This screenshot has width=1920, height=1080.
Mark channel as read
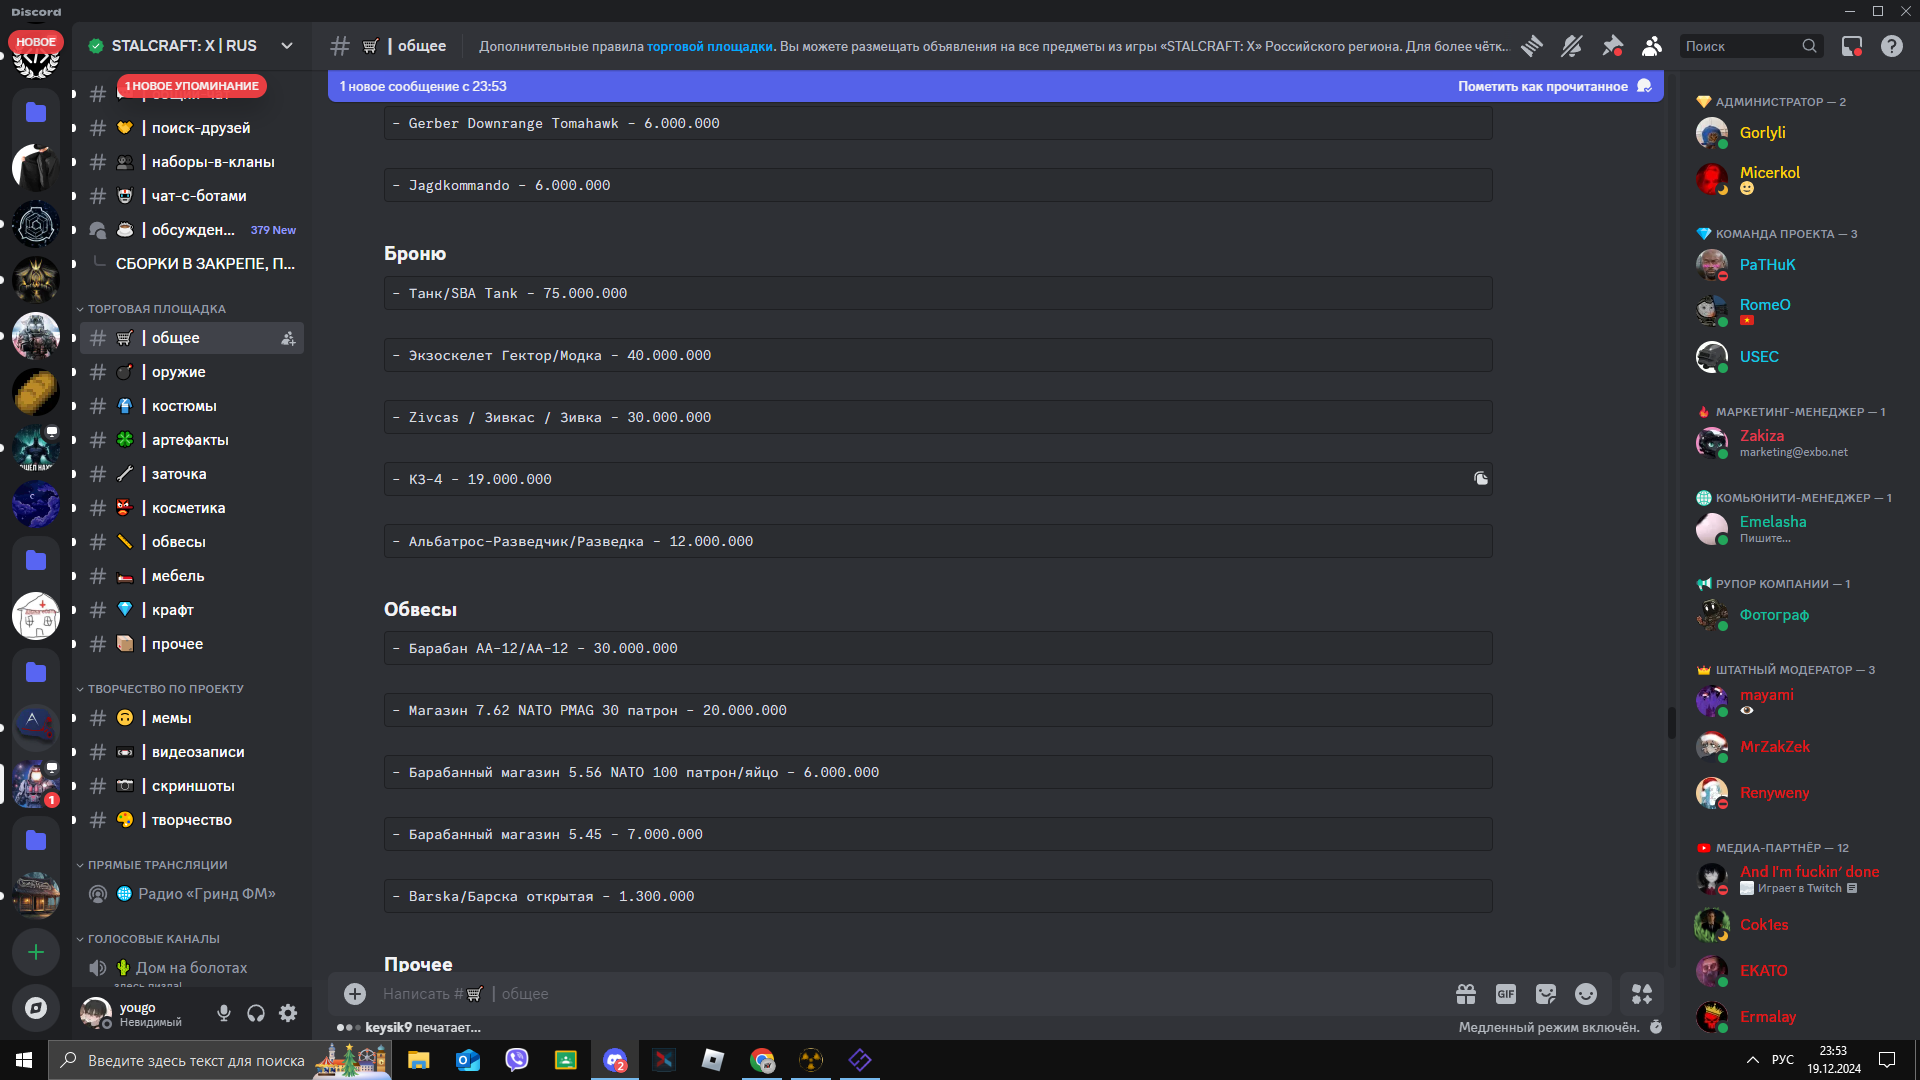coord(1554,86)
